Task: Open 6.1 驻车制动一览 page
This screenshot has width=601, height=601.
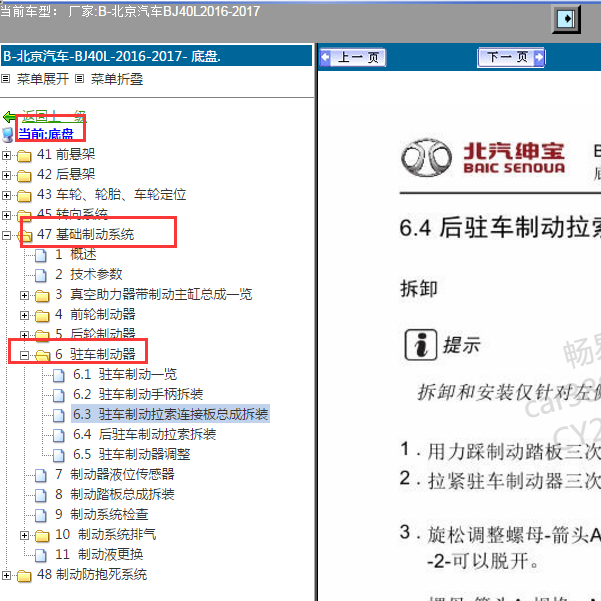Action: pos(125,374)
